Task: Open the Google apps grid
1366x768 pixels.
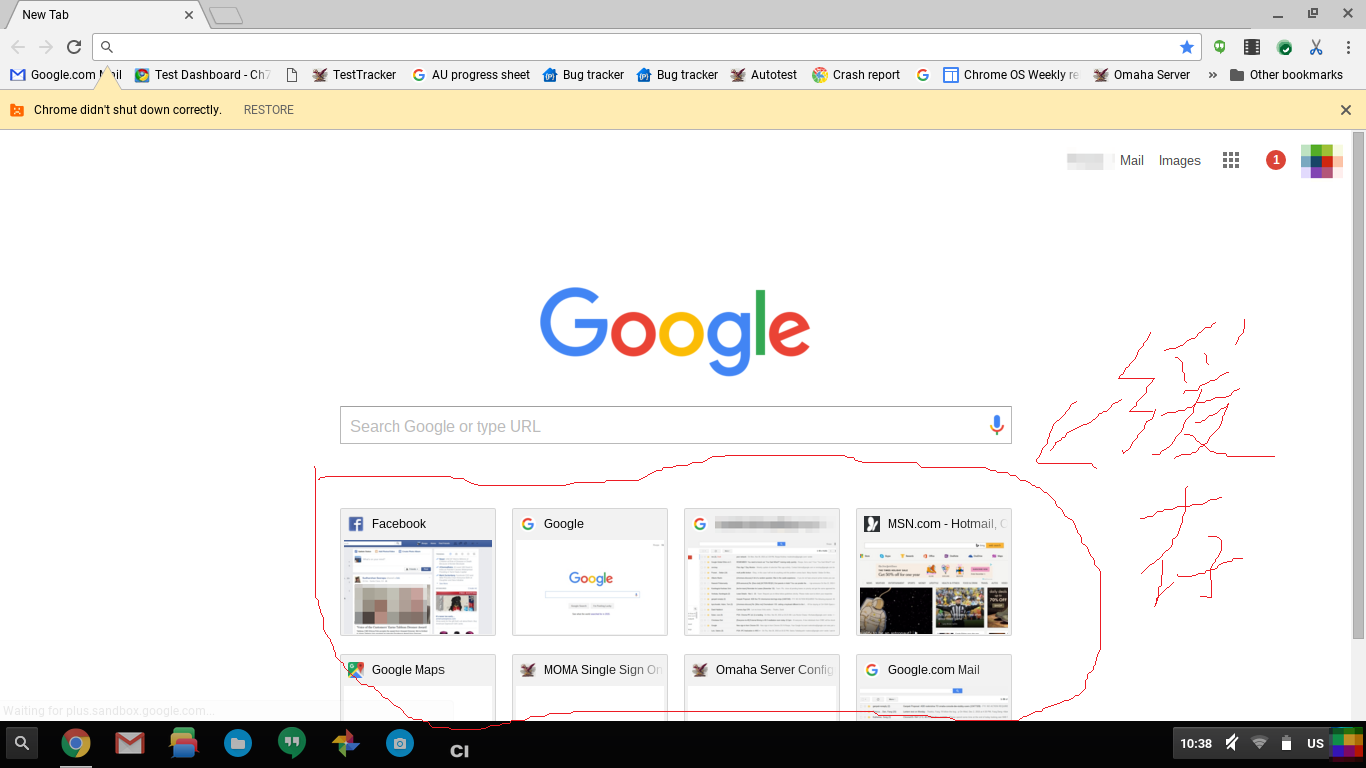Action: 1231,160
